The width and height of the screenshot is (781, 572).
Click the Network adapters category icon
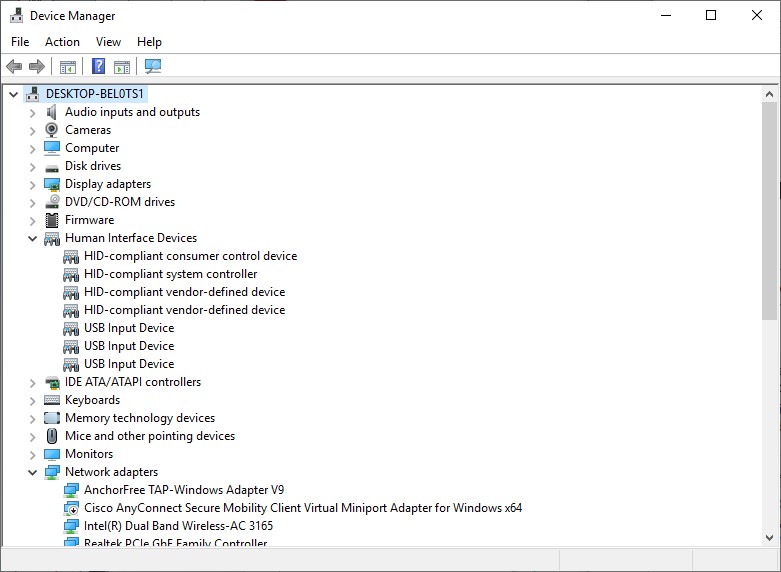click(52, 472)
